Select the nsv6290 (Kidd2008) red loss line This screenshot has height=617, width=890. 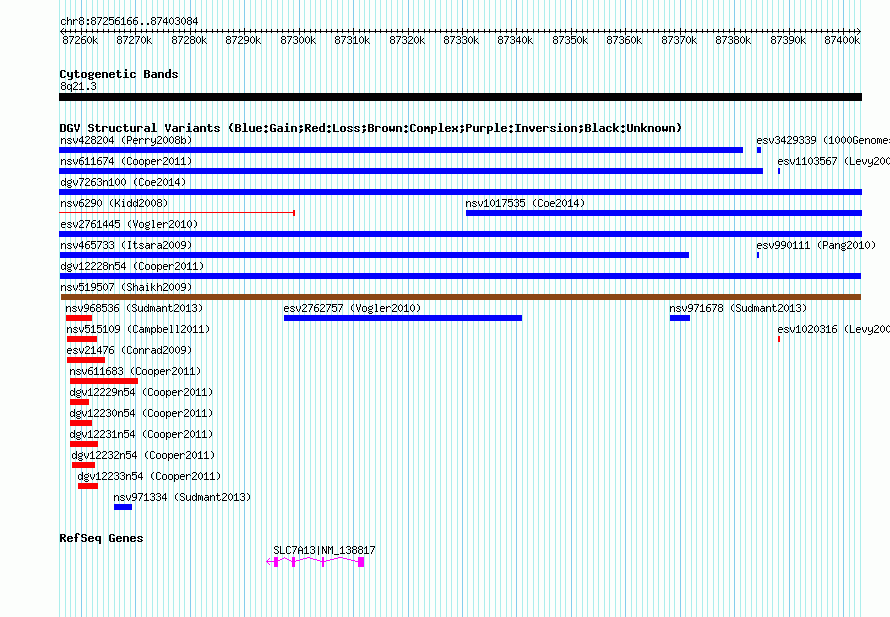tap(177, 213)
